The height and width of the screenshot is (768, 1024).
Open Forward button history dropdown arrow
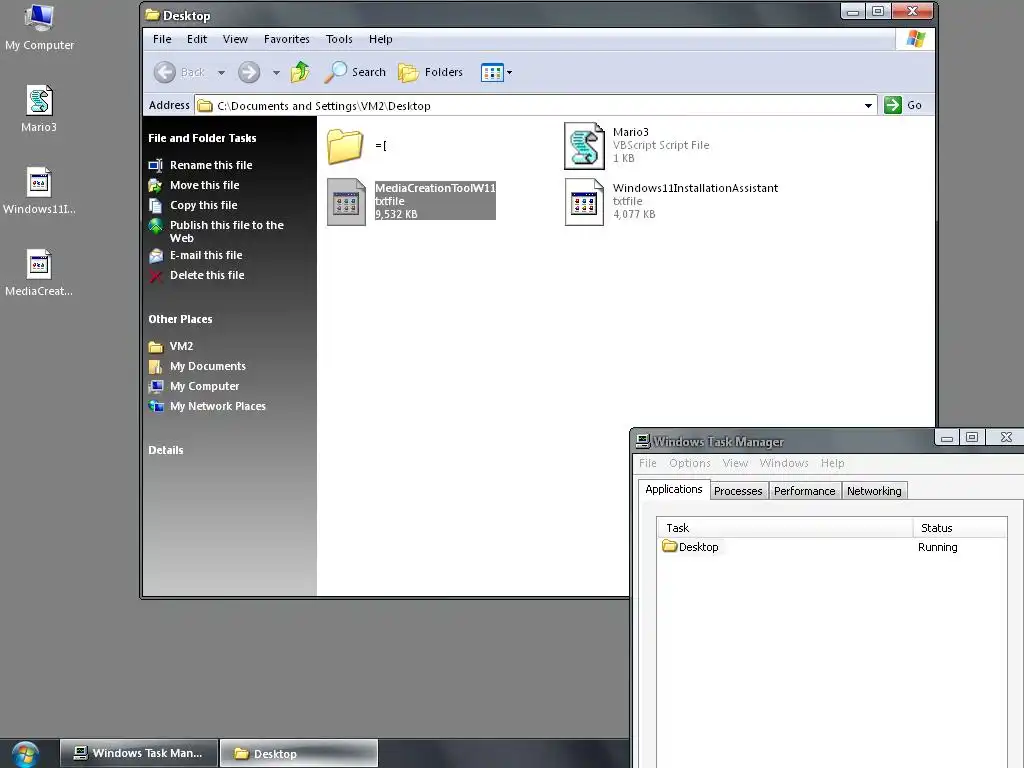point(276,72)
